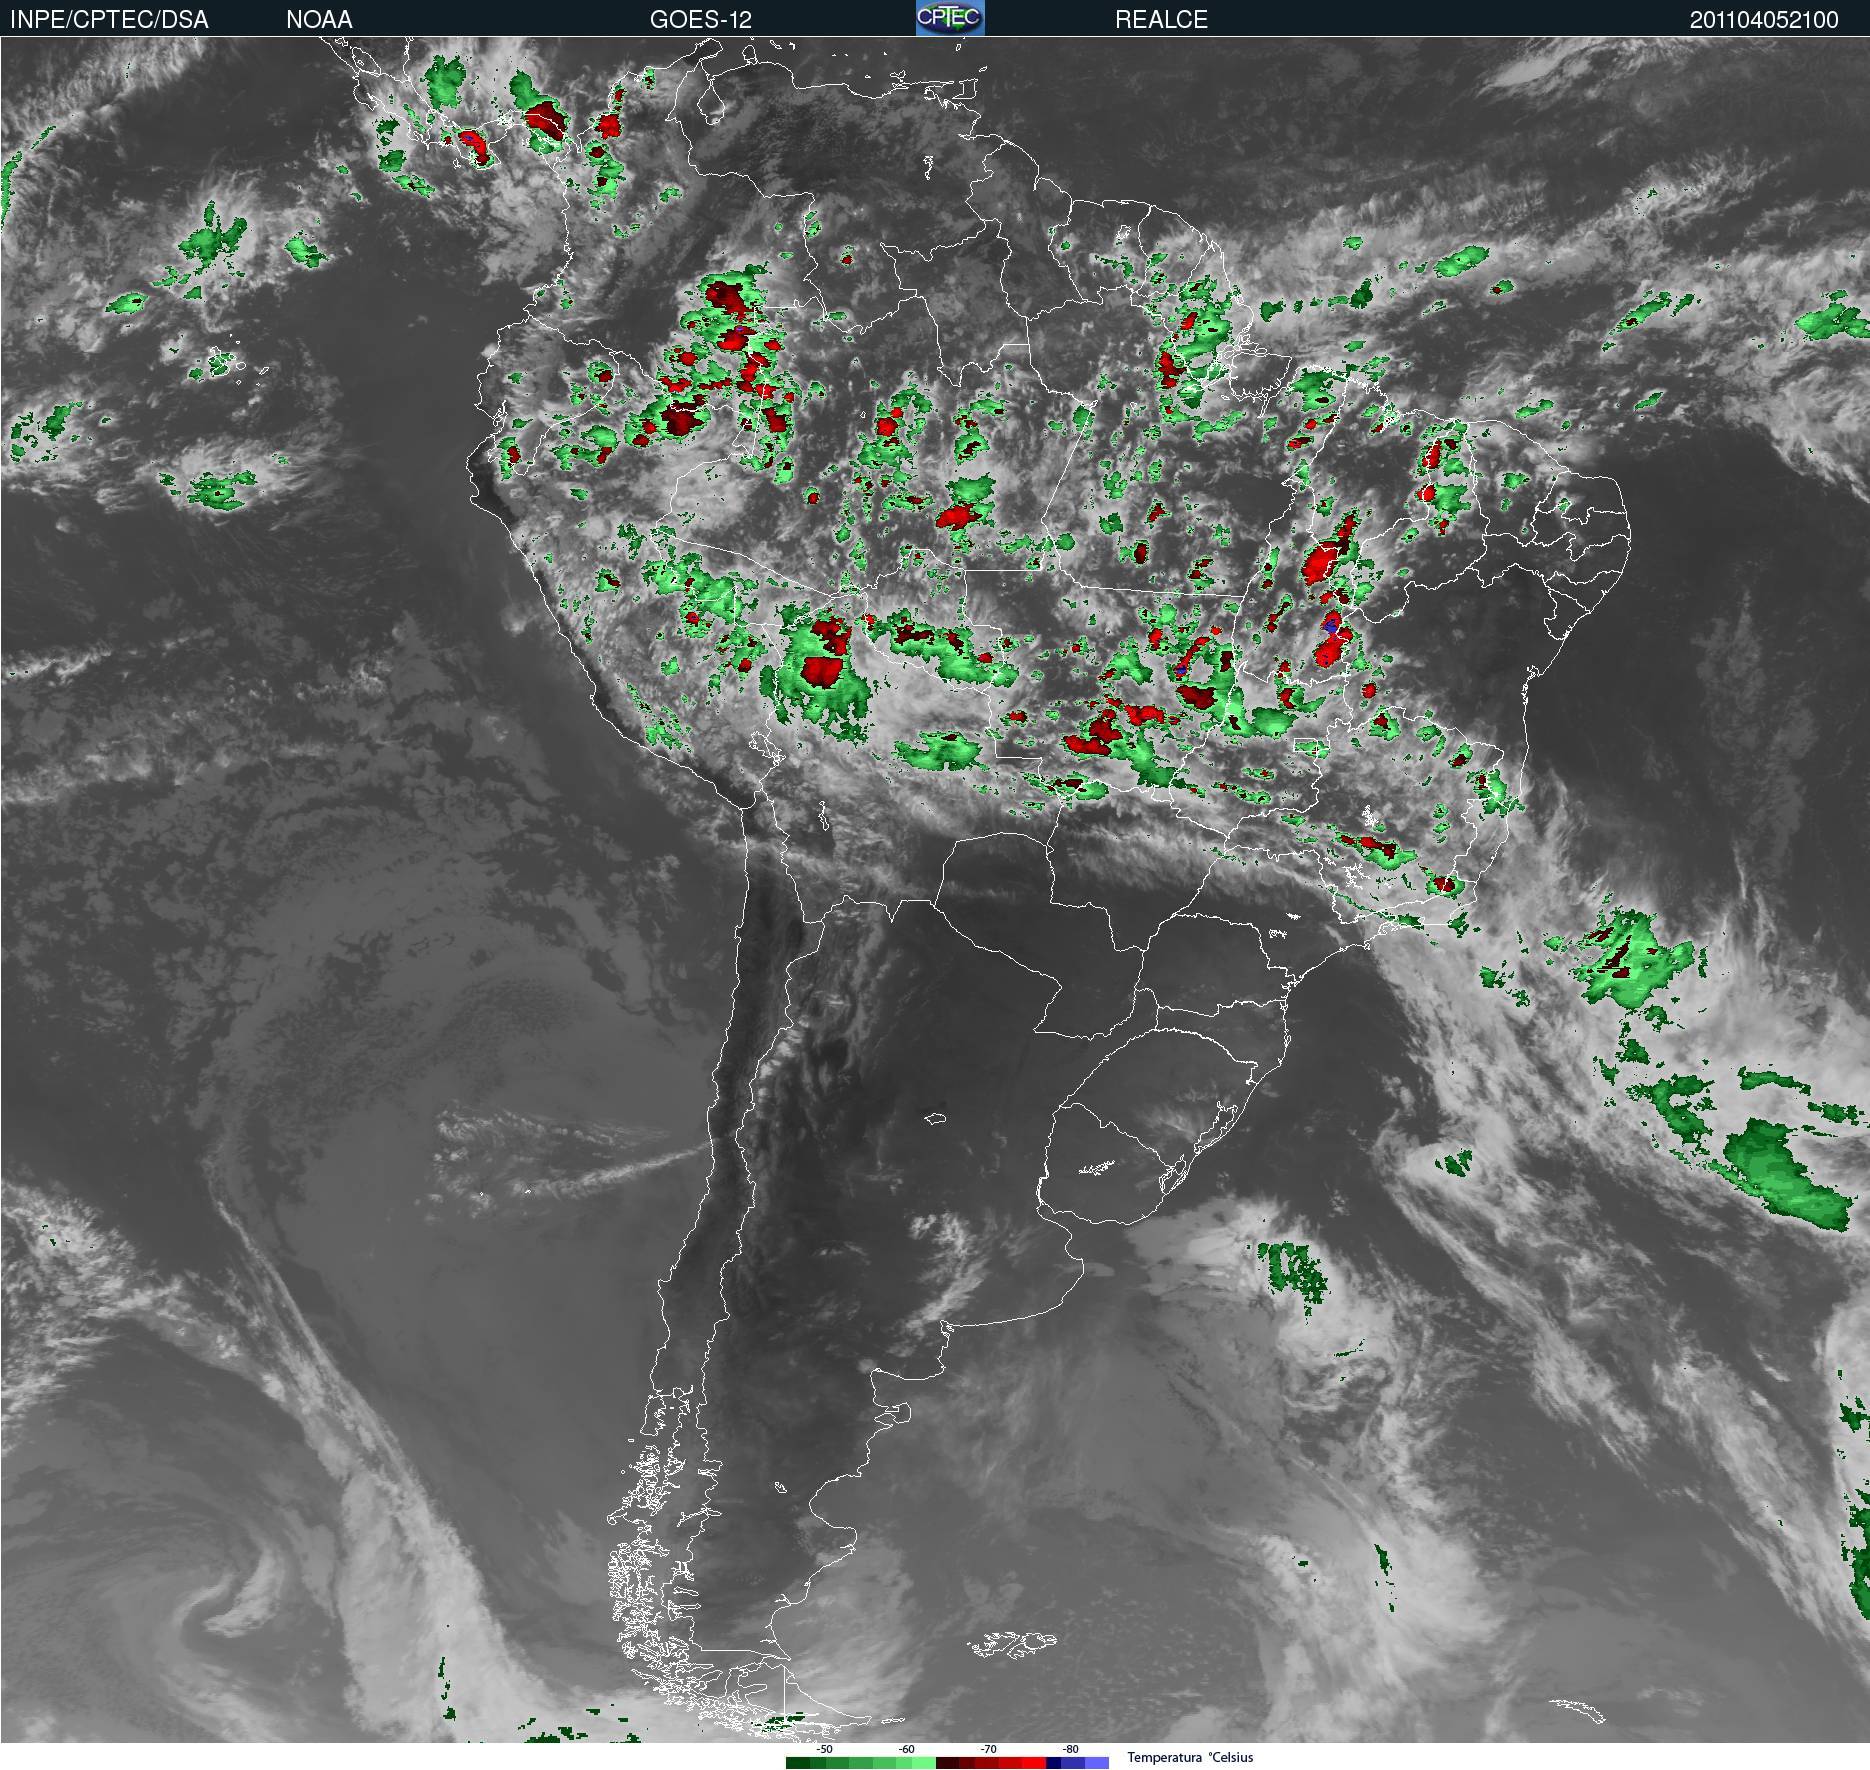Click the GOES-12 satellite label

700,19
